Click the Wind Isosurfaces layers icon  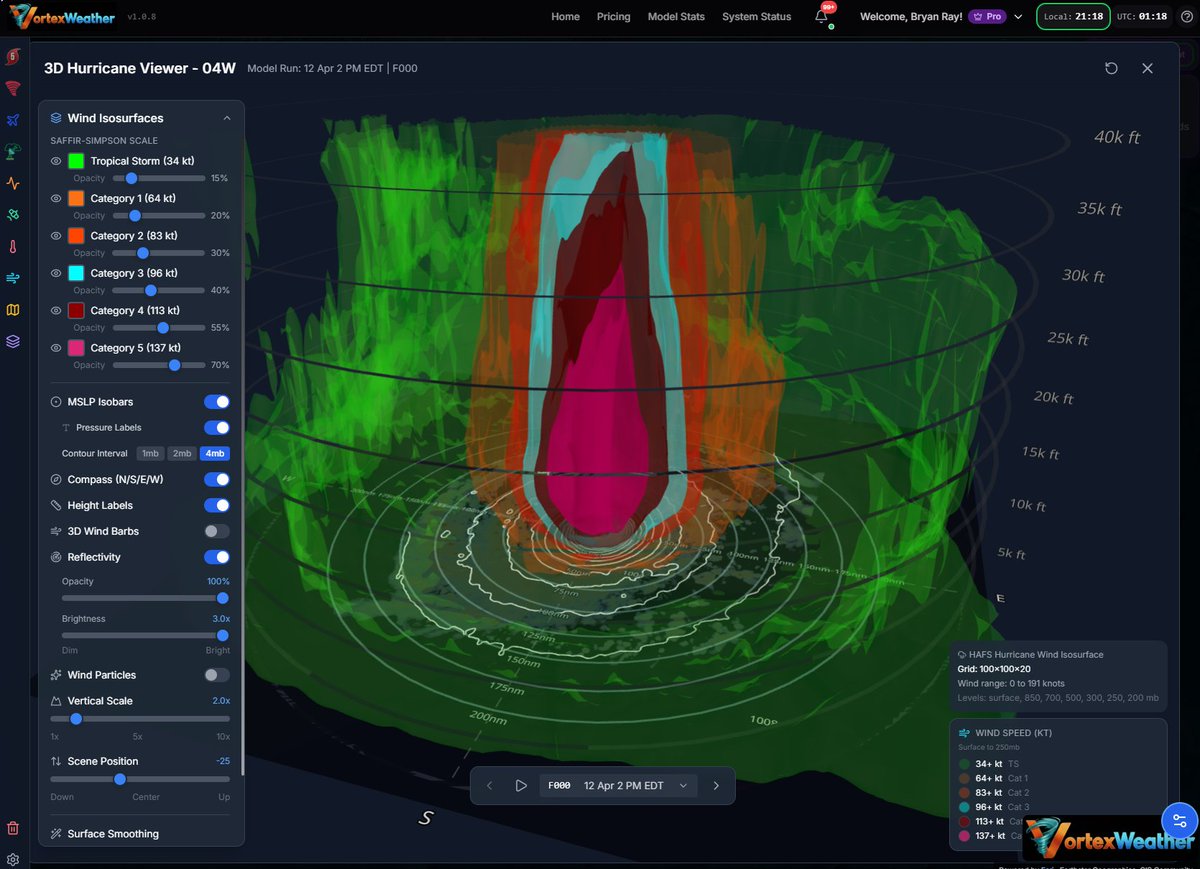[x=57, y=118]
